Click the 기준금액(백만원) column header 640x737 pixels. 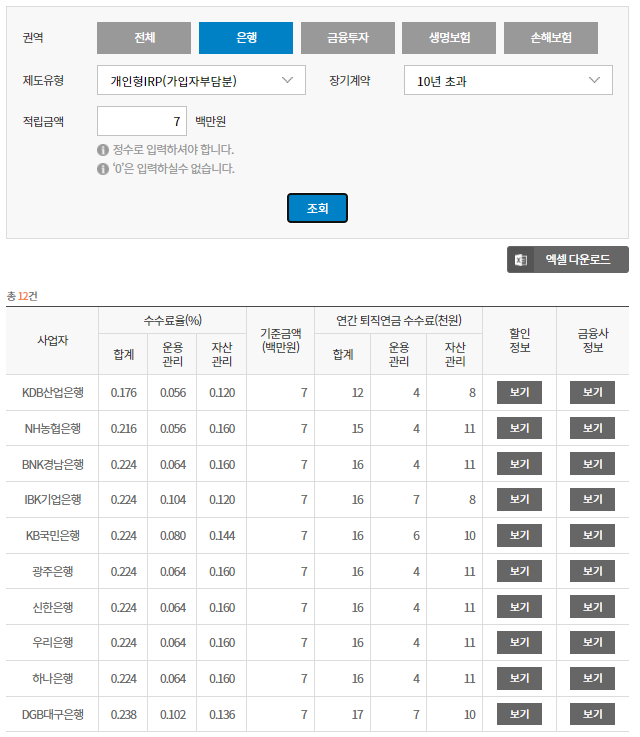pos(281,340)
